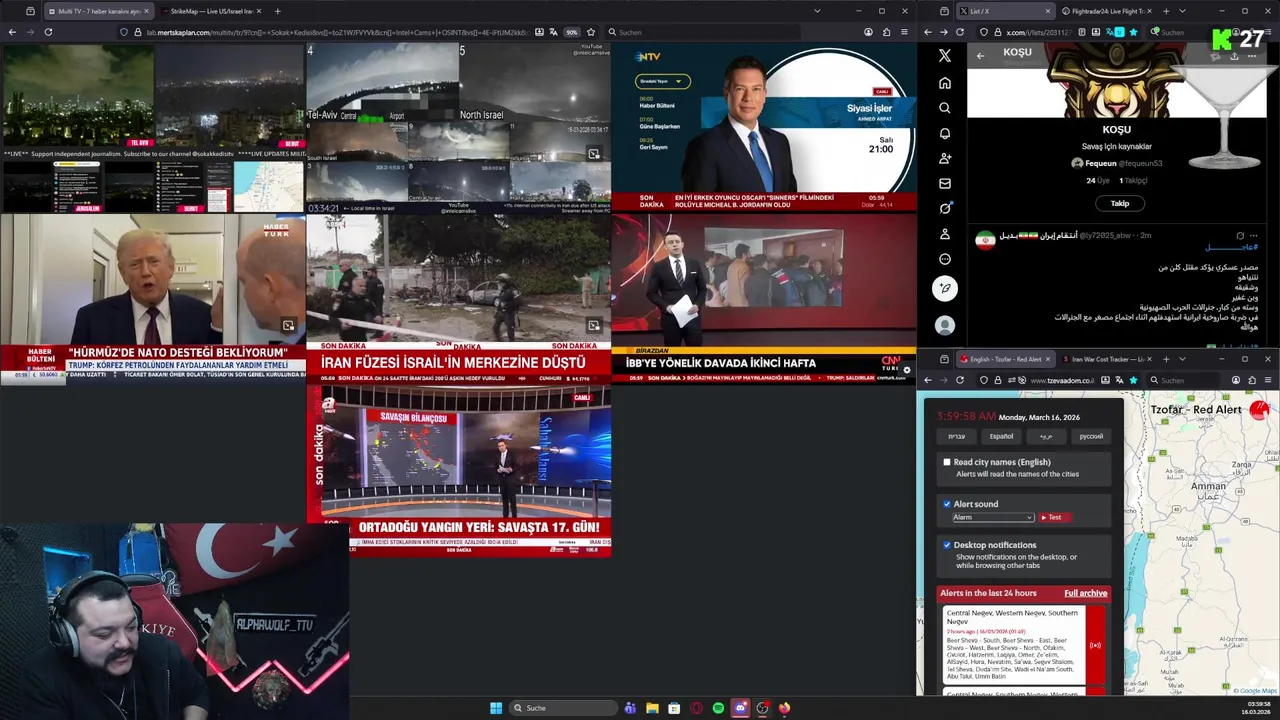Screen dimensions: 1280x720
Task: Uncheck the 'Desktop notifications' checkbox
Action: (947, 545)
